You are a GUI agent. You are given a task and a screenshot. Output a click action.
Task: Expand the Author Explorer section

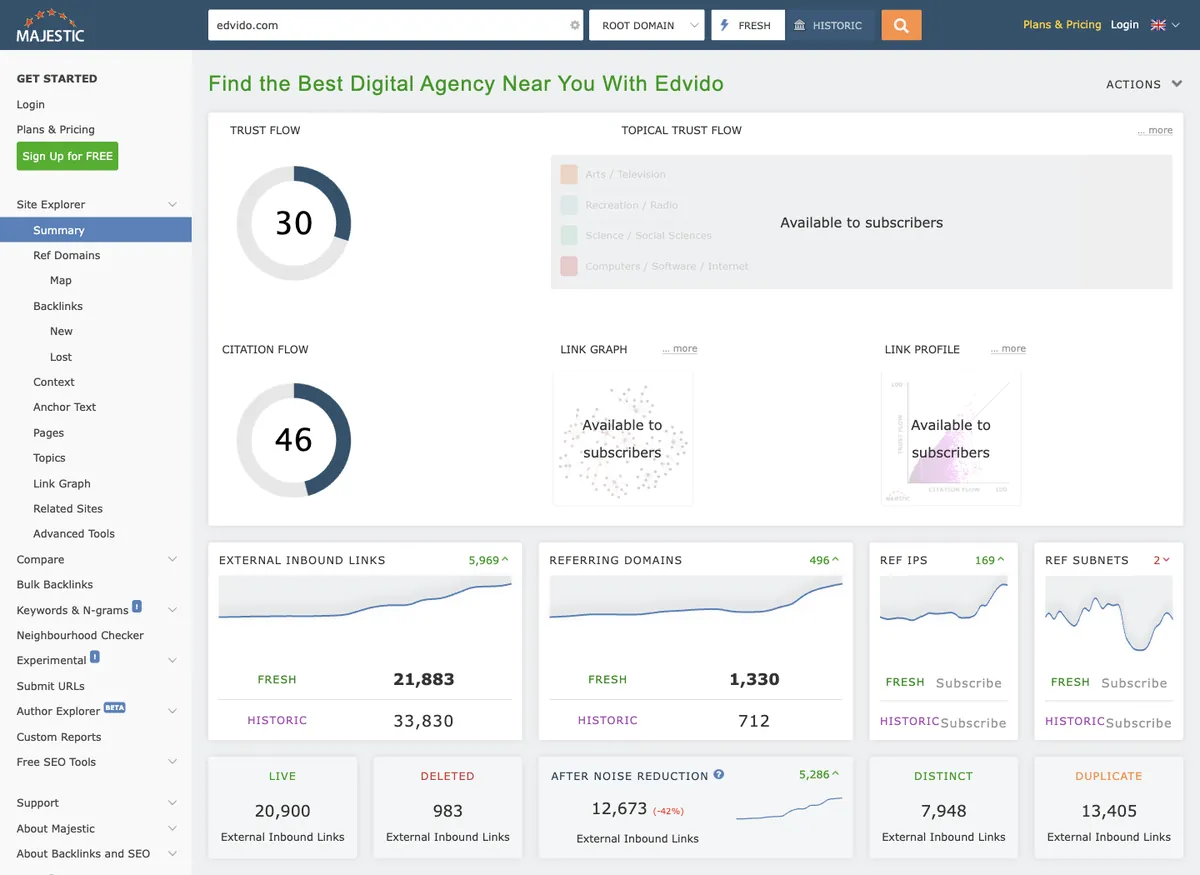172,711
